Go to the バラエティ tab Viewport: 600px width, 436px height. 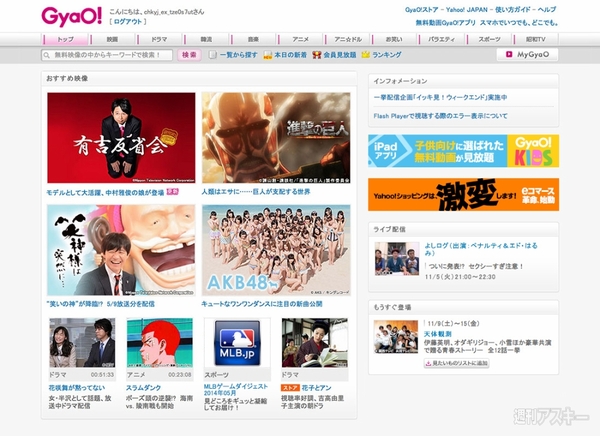[441, 39]
